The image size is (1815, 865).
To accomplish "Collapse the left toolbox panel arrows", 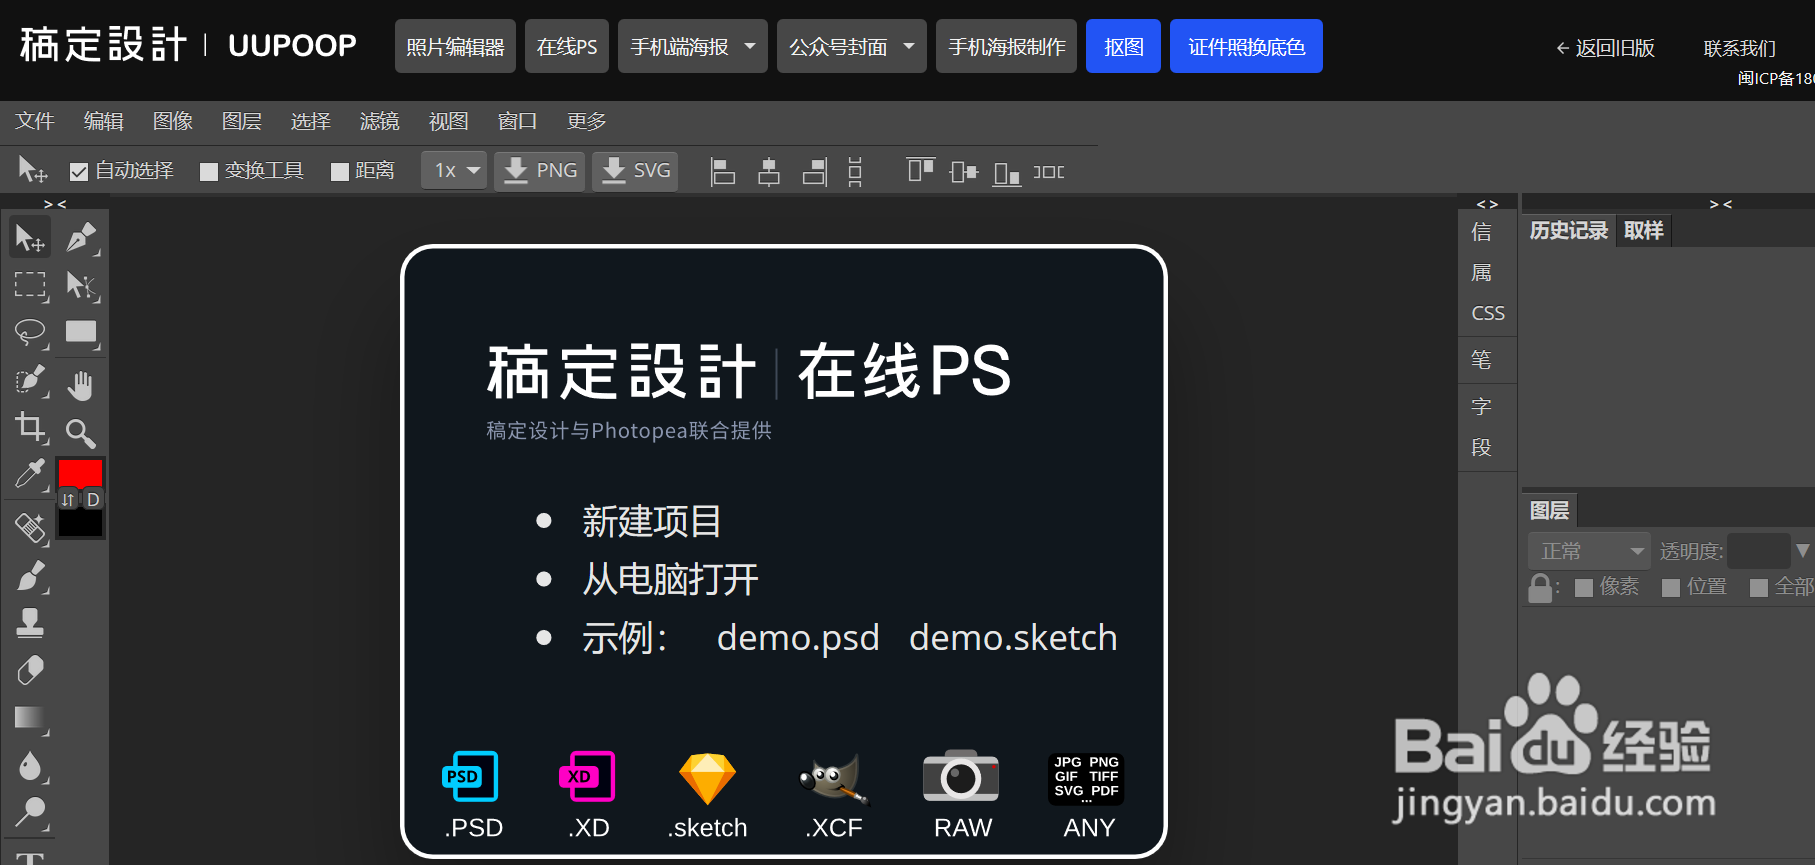I will coord(55,204).
